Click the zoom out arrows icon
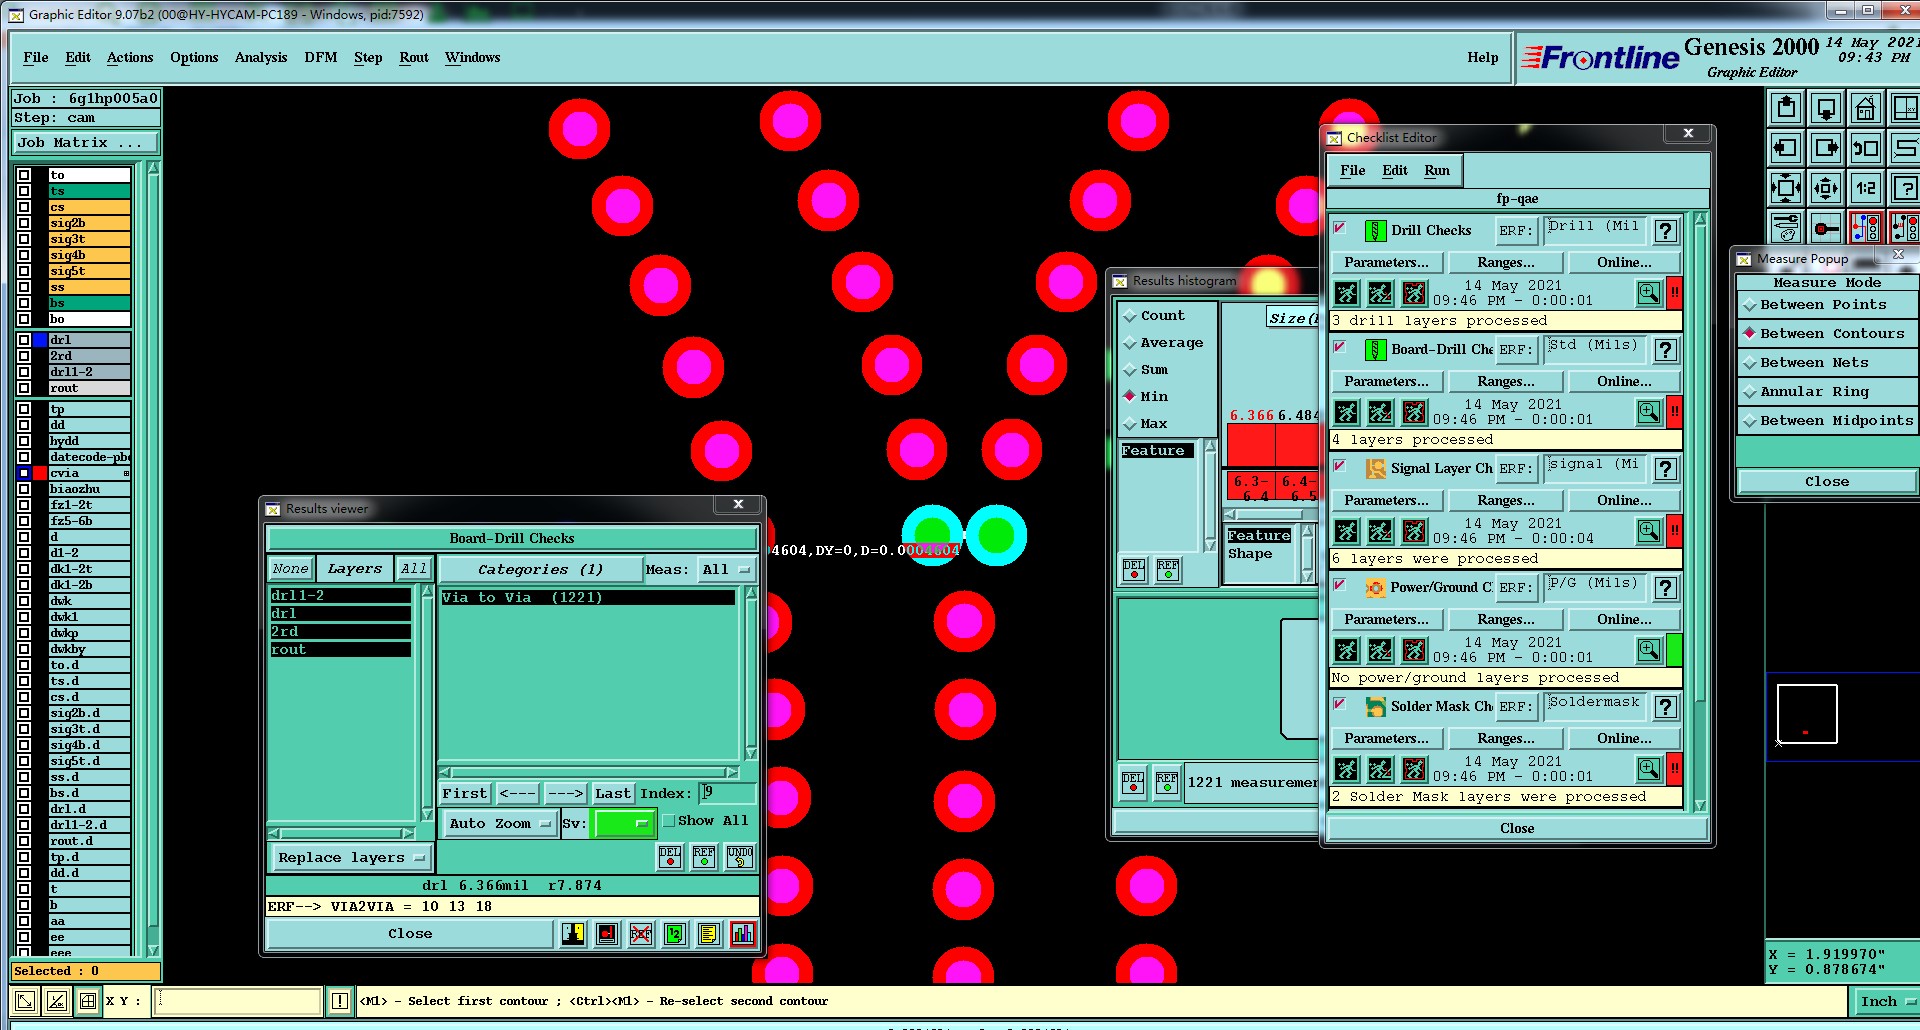 click(1826, 188)
